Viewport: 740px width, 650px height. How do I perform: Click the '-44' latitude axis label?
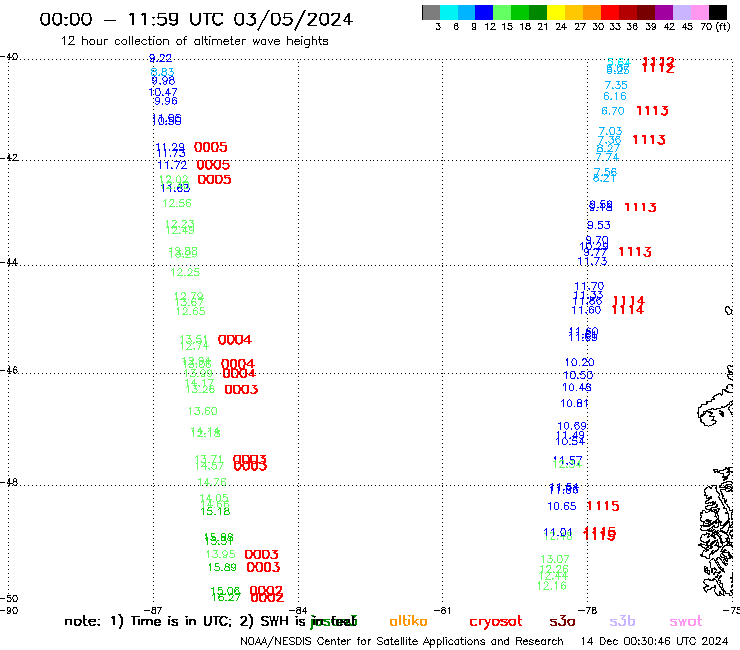9,262
